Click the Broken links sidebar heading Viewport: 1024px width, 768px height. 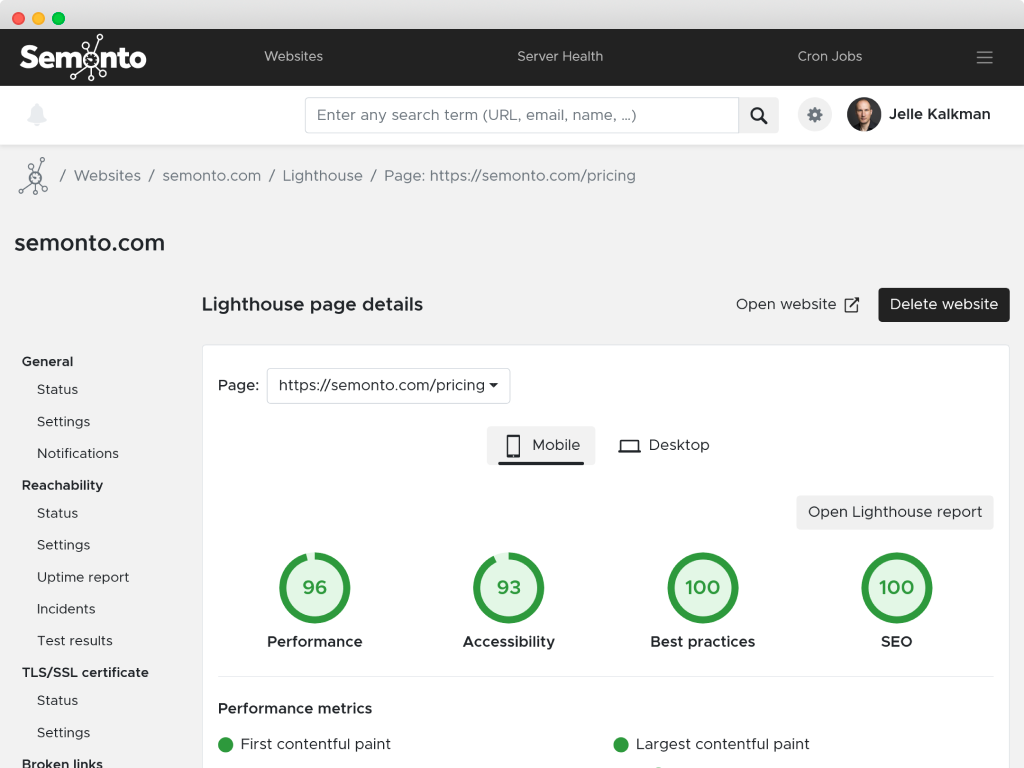tap(62, 763)
